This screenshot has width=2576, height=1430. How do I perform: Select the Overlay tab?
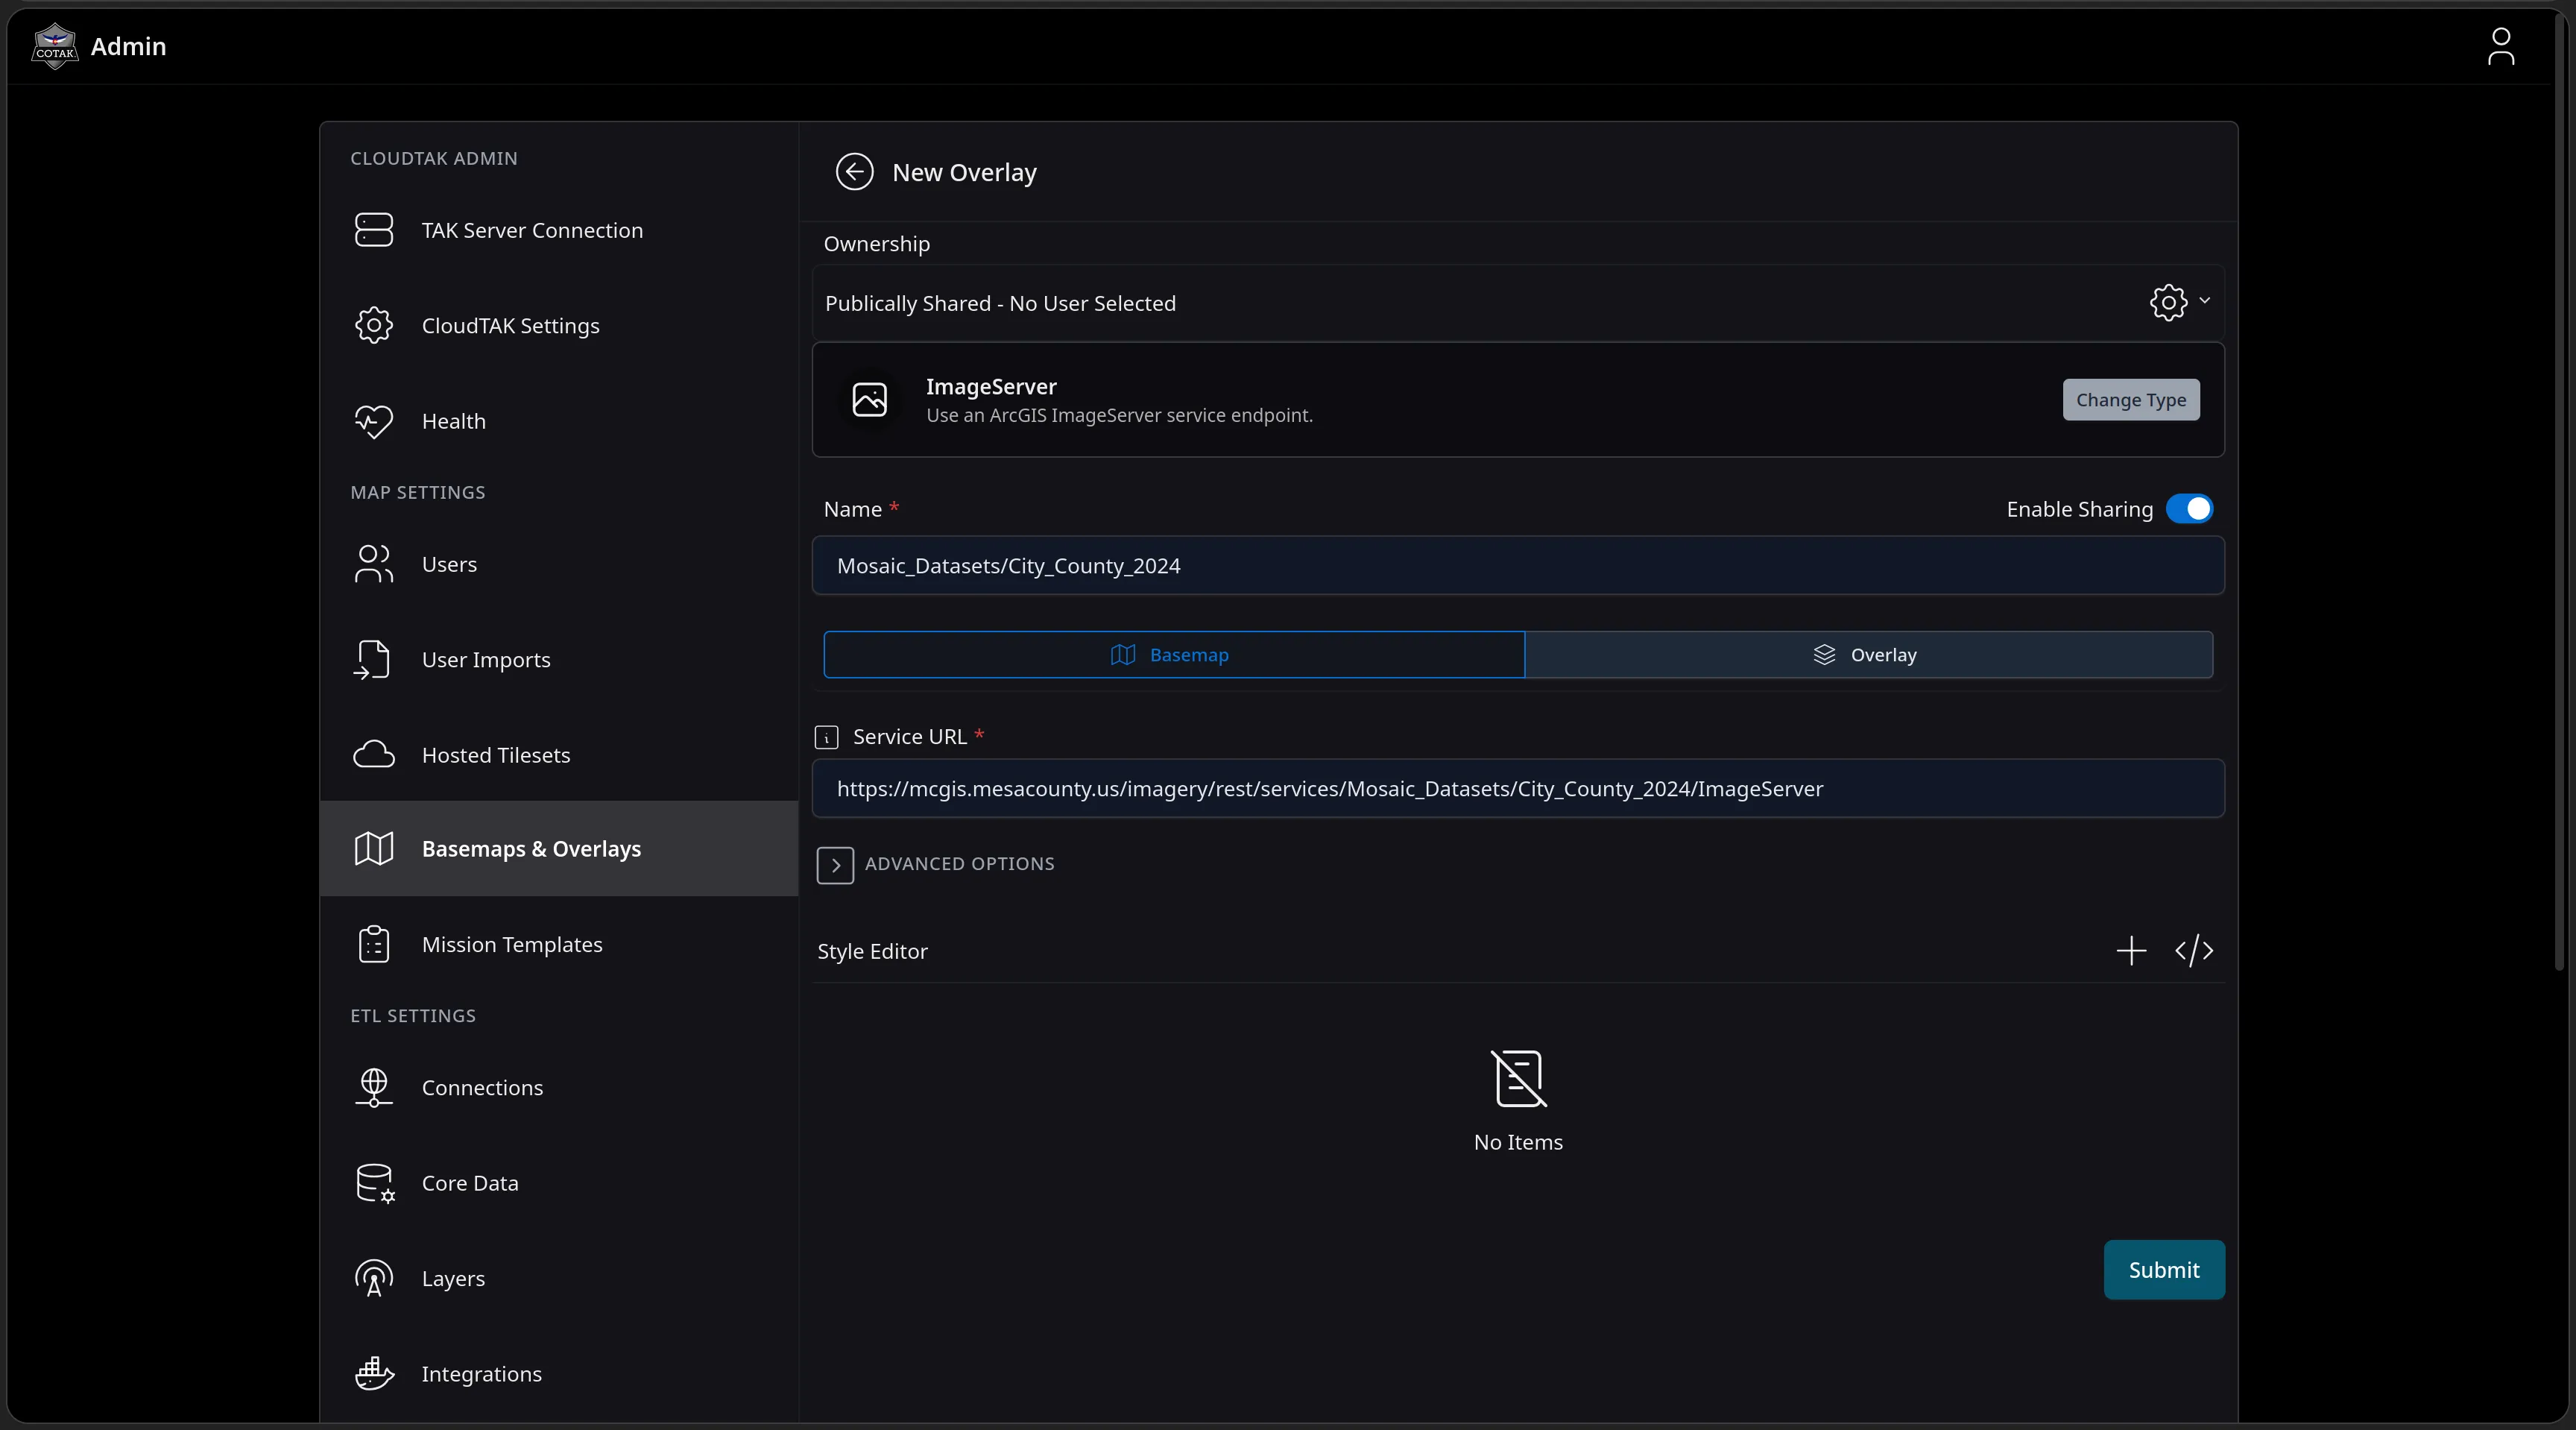[1869, 655]
